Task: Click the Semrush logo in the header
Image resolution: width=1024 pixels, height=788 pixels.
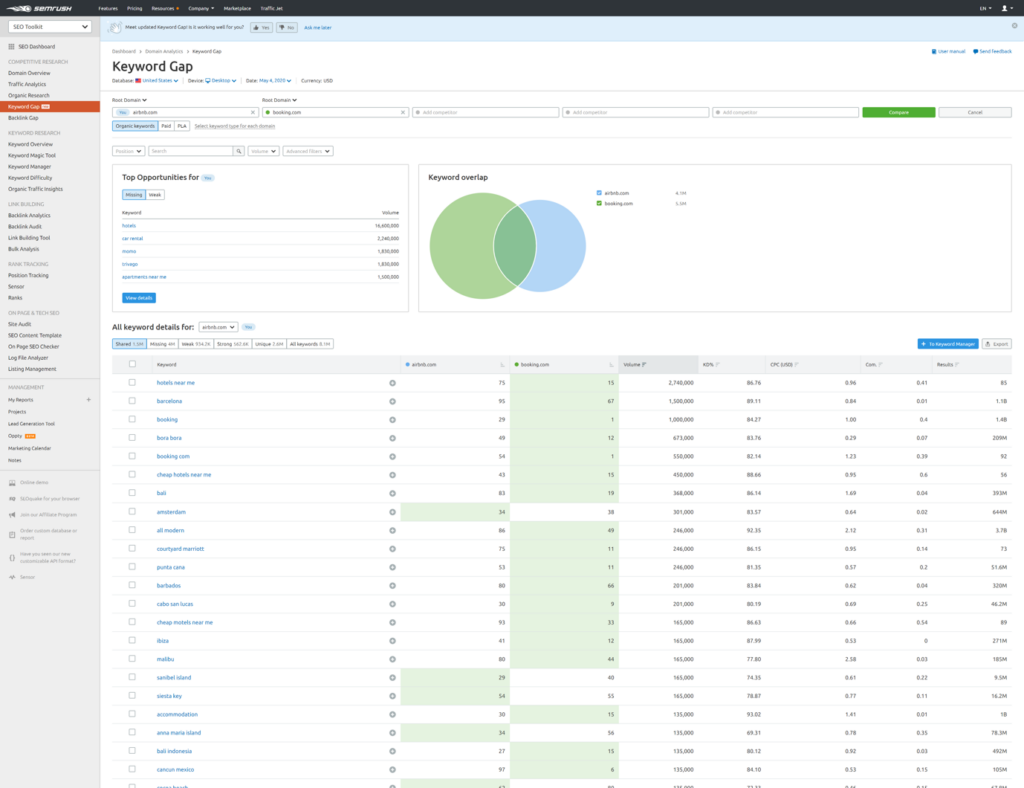Action: point(39,8)
